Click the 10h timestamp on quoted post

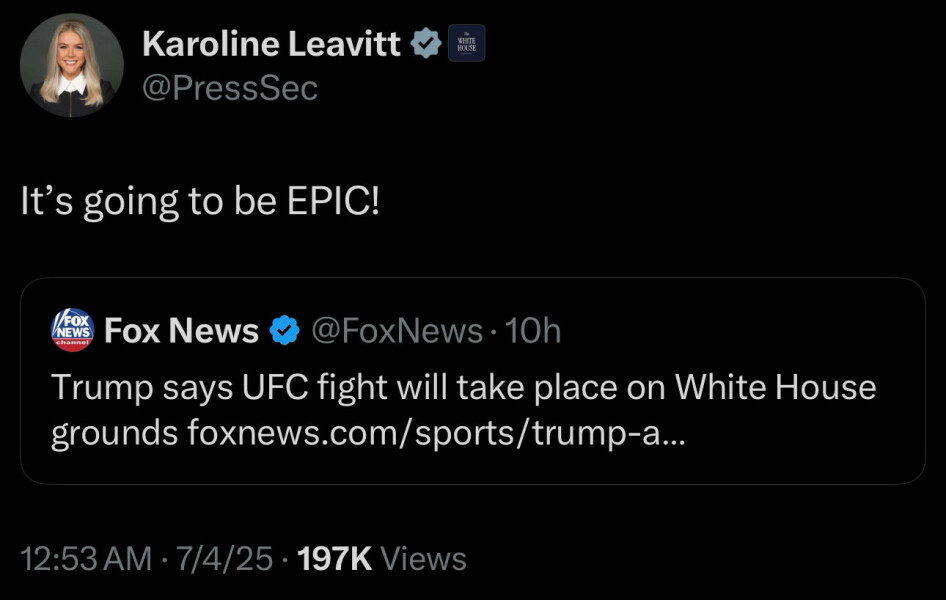[x=534, y=330]
